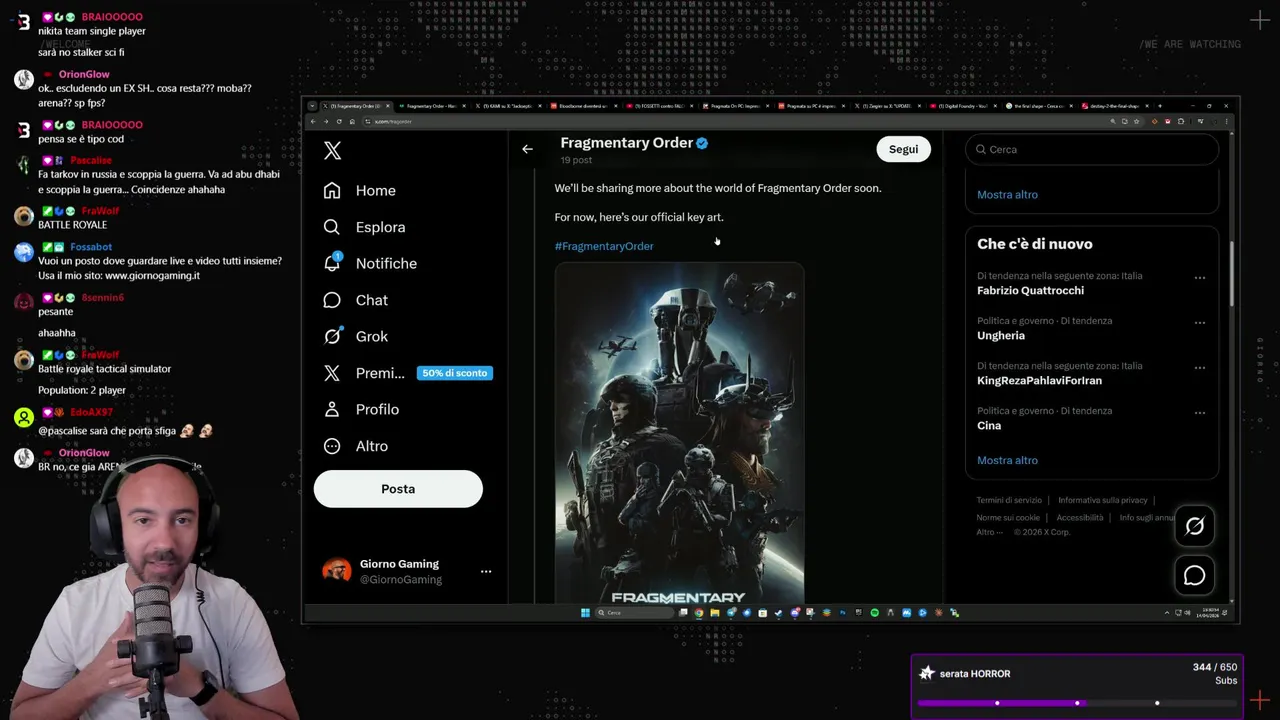Open Norme sui cookie footer link
The image size is (1280, 720).
pos(1008,517)
